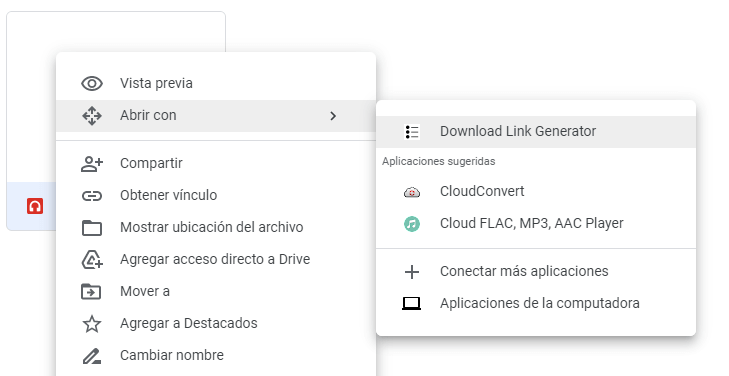Image resolution: width=729 pixels, height=376 pixels.
Task: Click the star icon beside Agregar a Destacados
Action: point(92,324)
